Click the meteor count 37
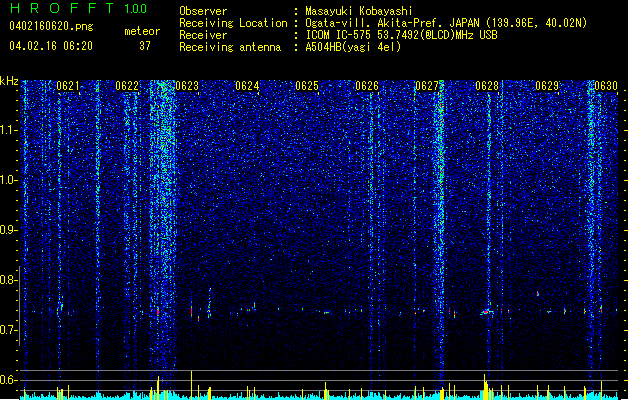 point(145,46)
